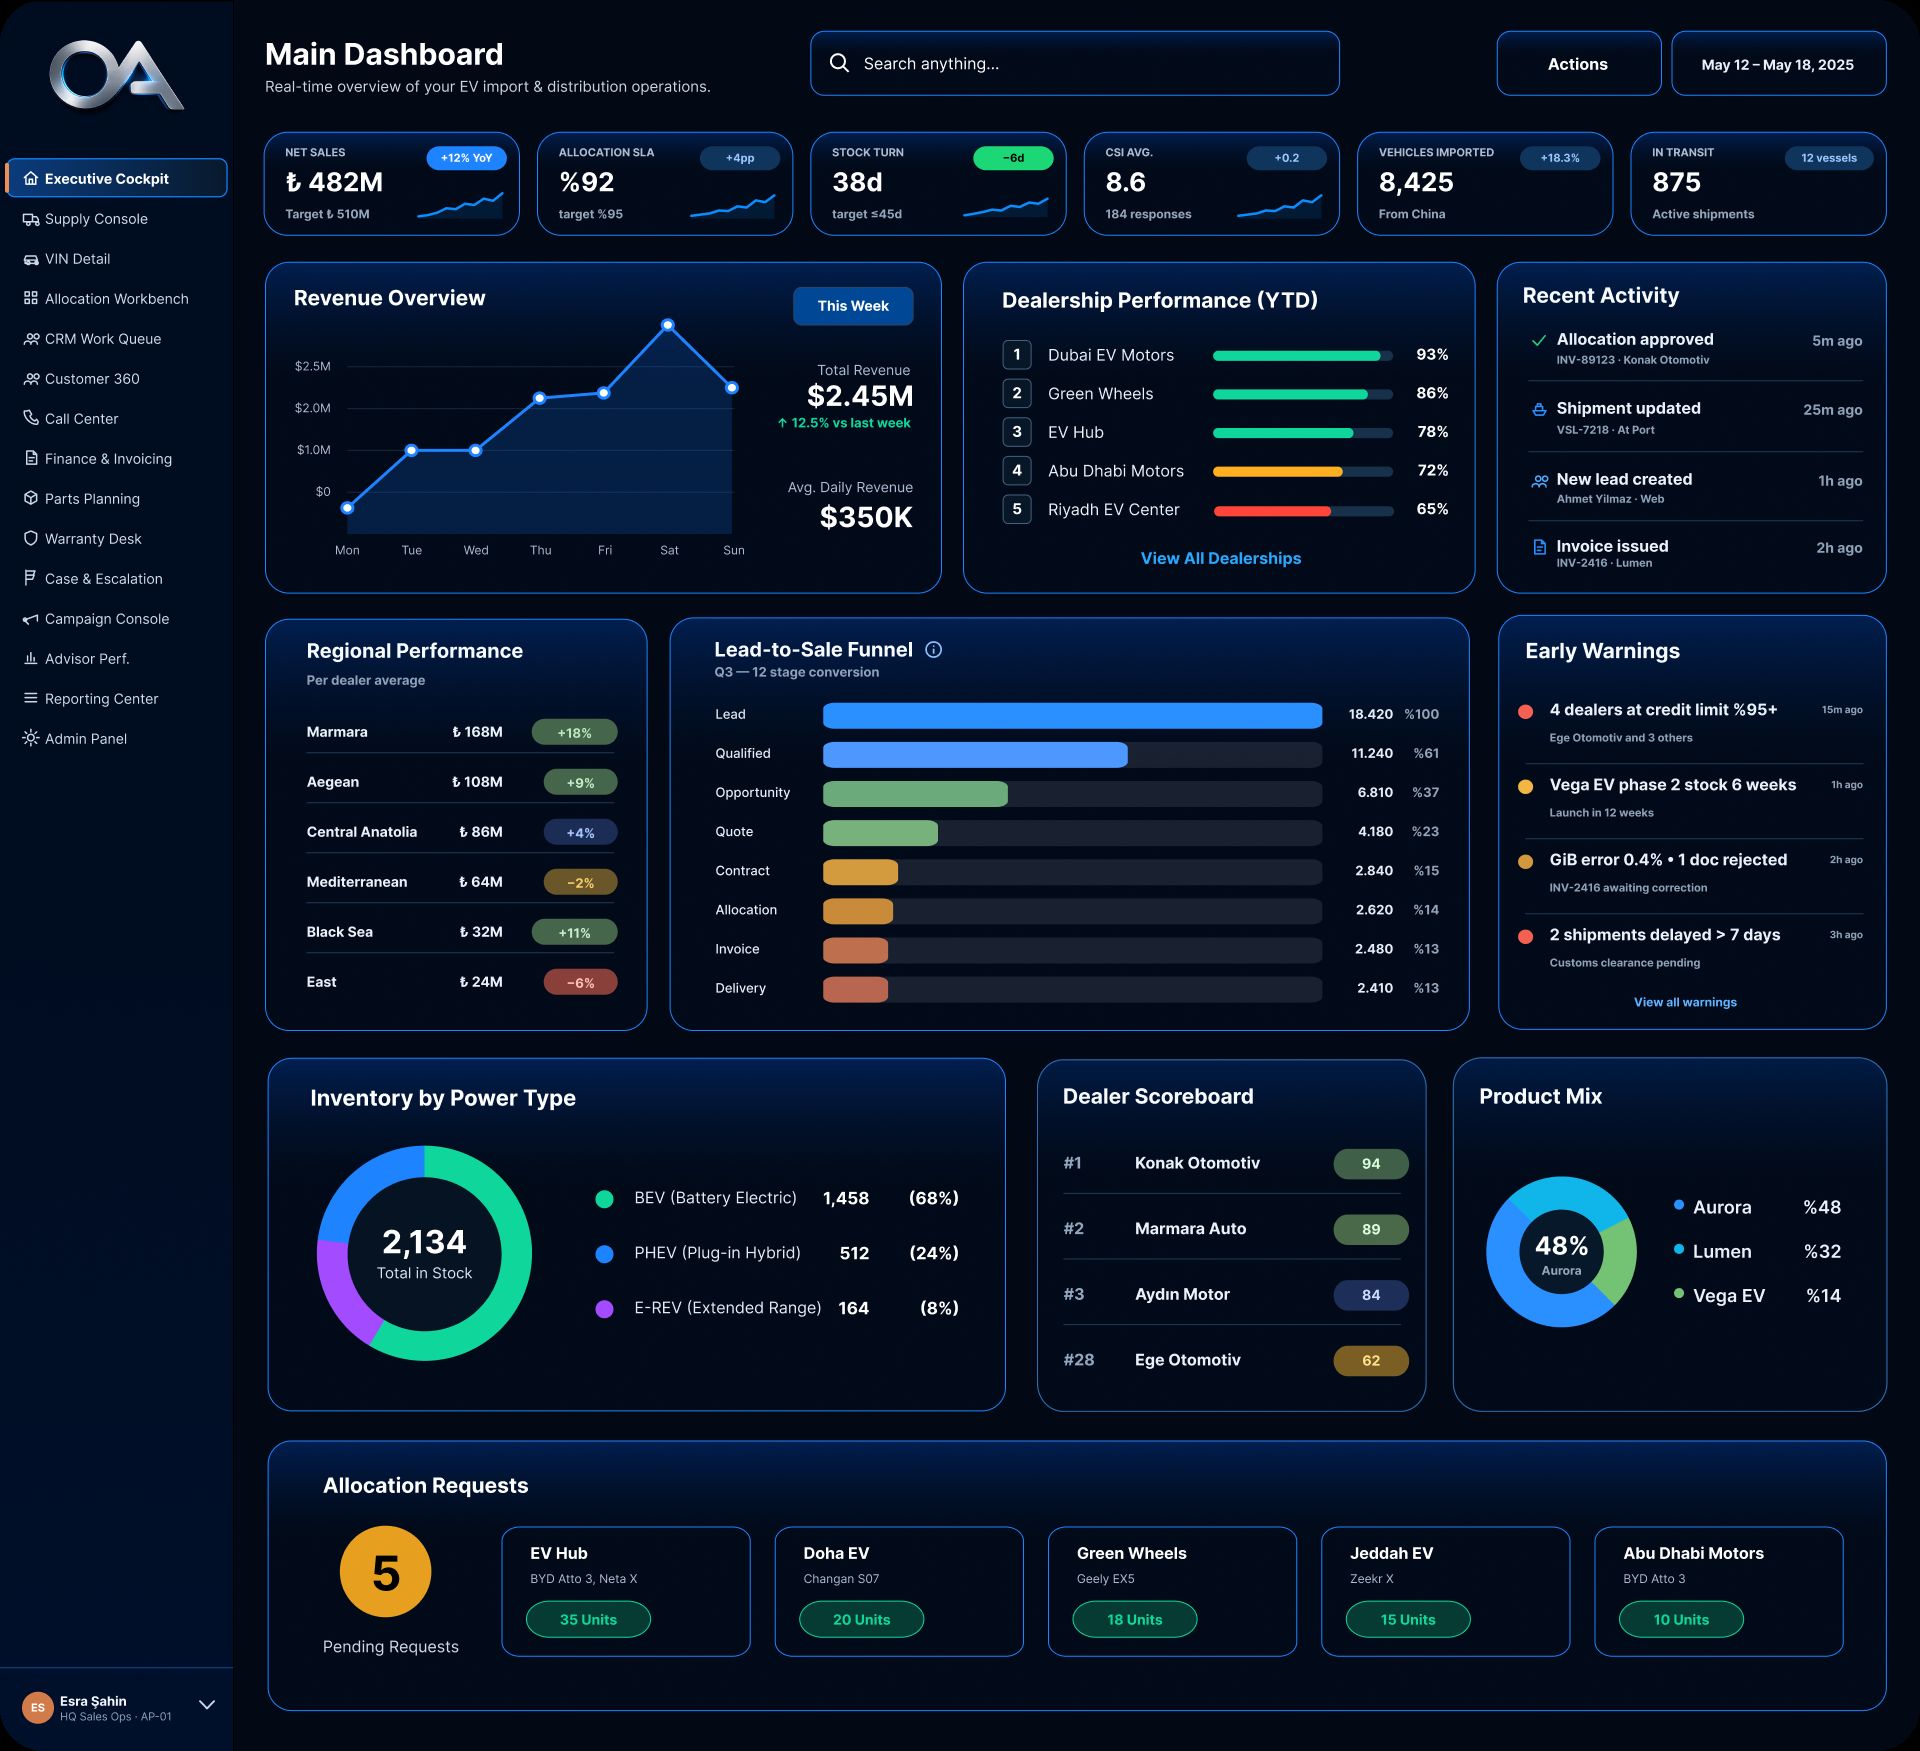Click the VIN Detail car icon
Image resolution: width=1920 pixels, height=1751 pixels.
[x=31, y=259]
